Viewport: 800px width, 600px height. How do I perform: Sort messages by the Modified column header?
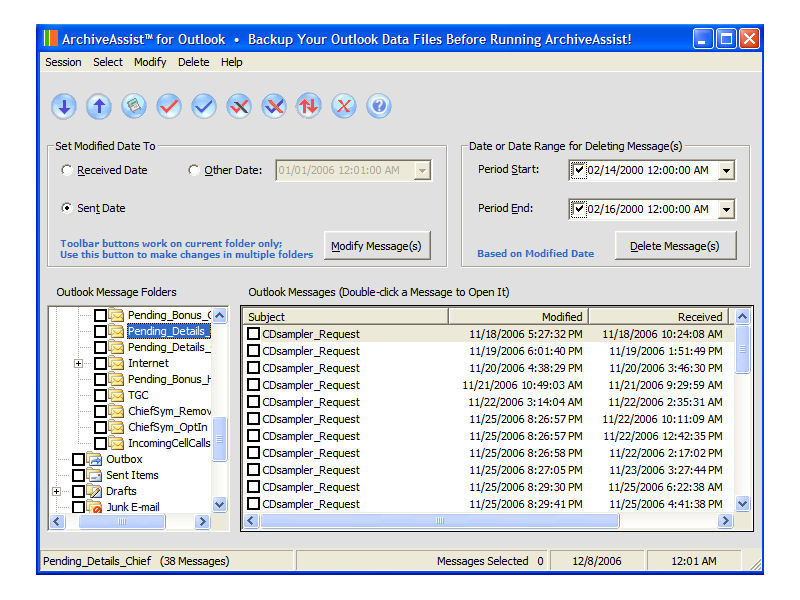pos(519,317)
